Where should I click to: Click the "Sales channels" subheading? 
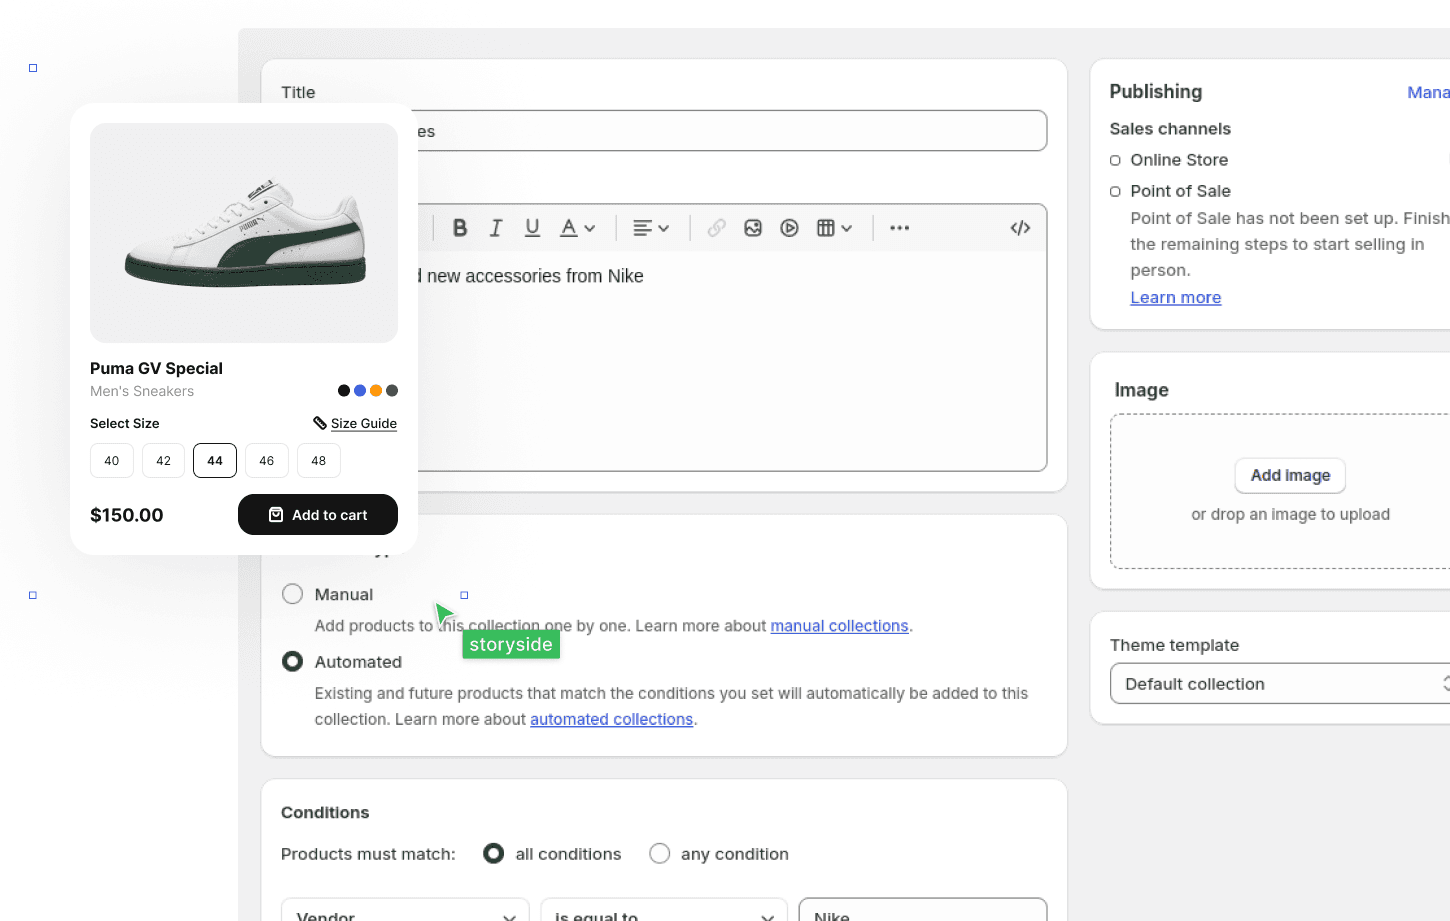[1170, 129]
